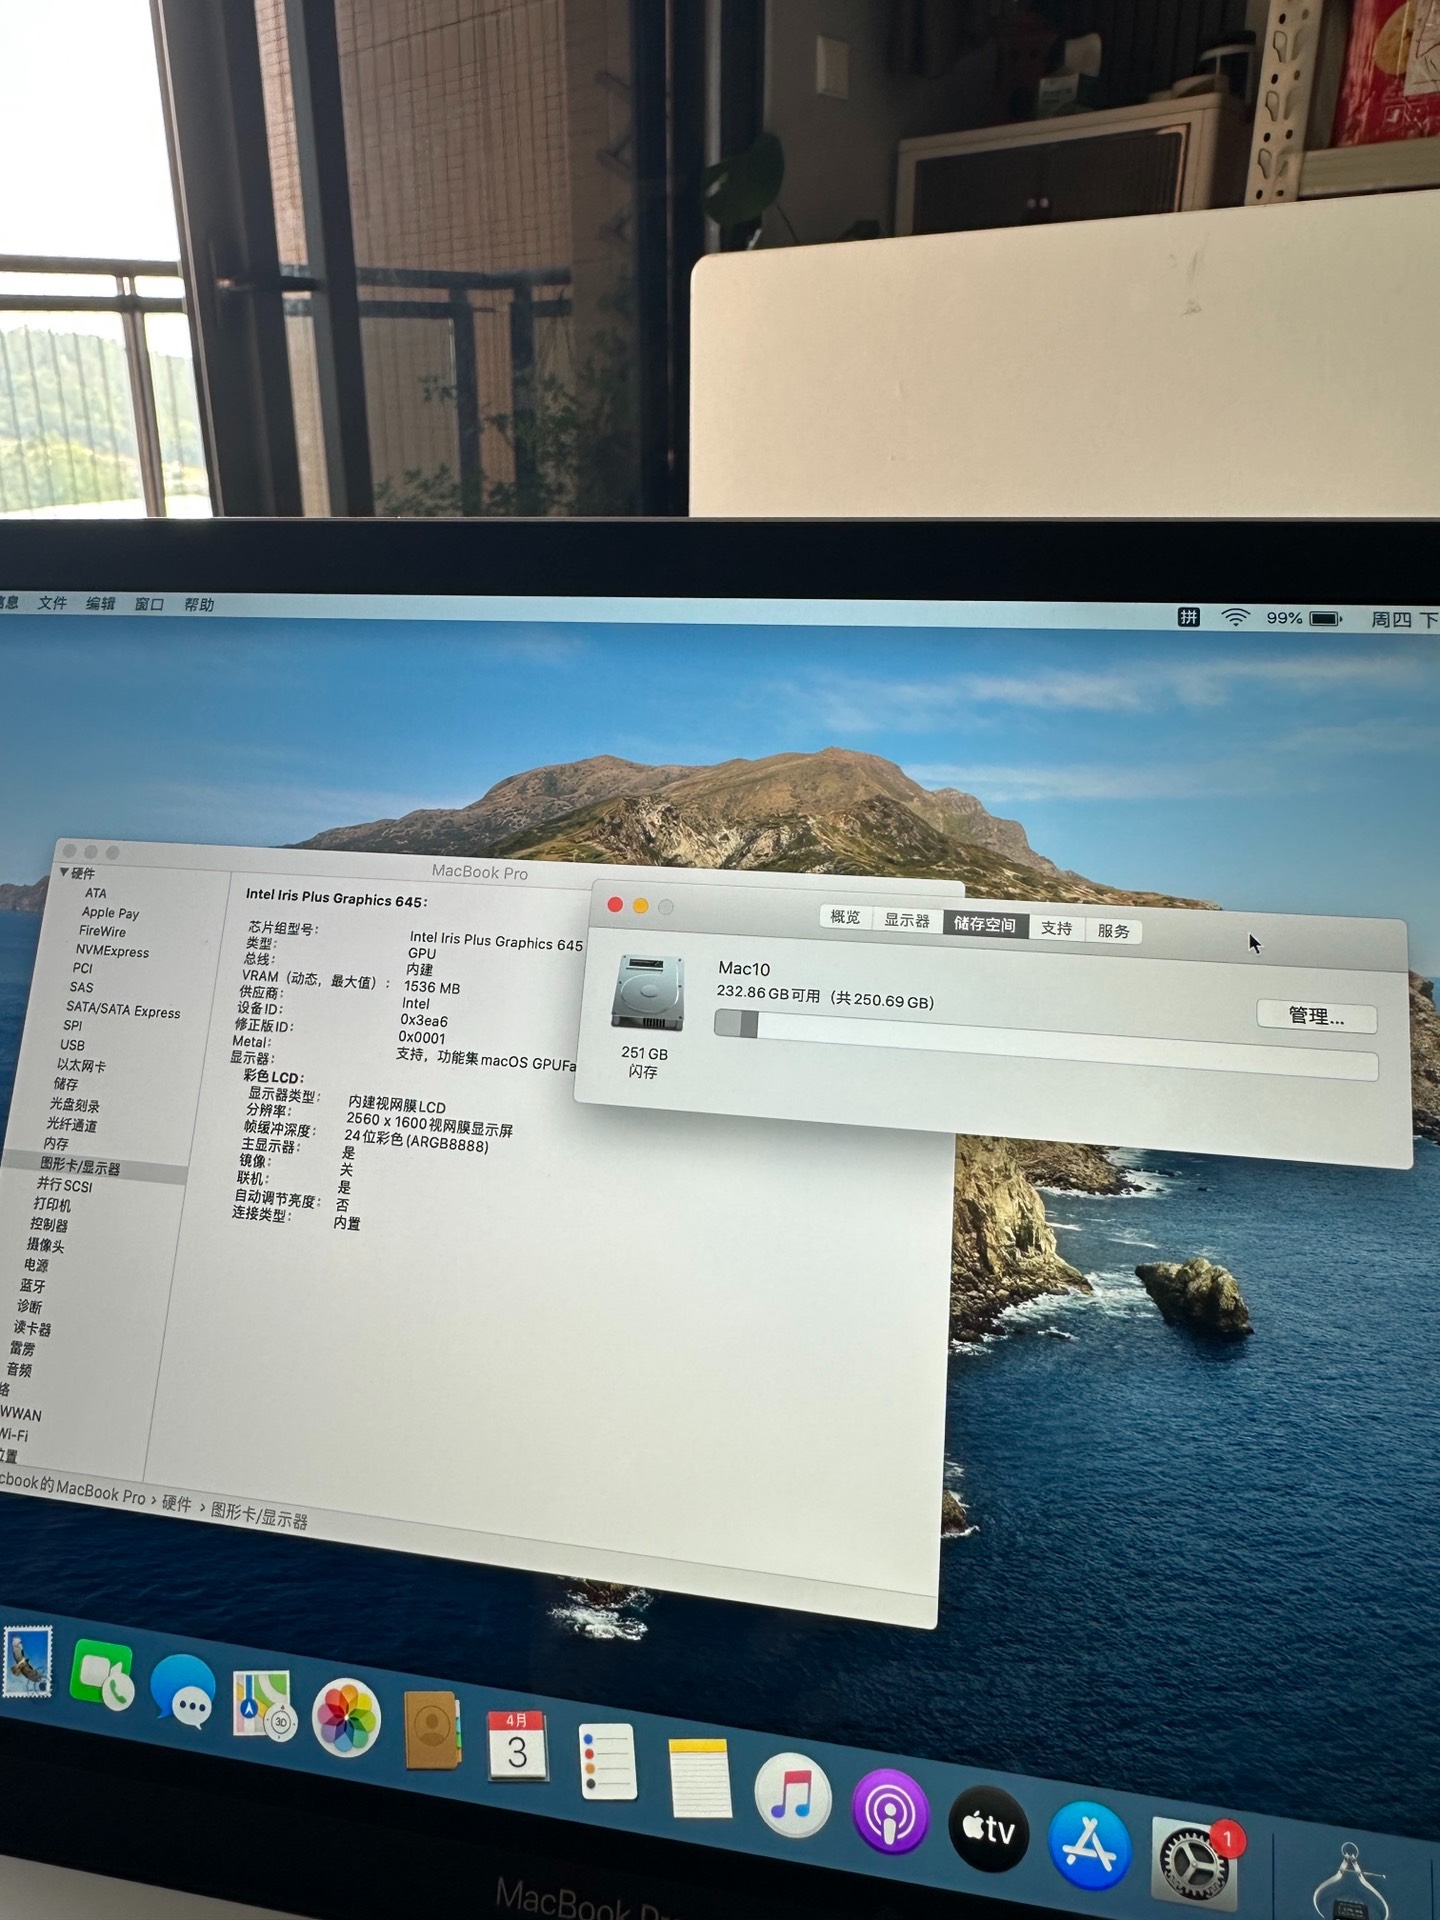
Task: Select SPI in sidebar
Action: 72,1026
